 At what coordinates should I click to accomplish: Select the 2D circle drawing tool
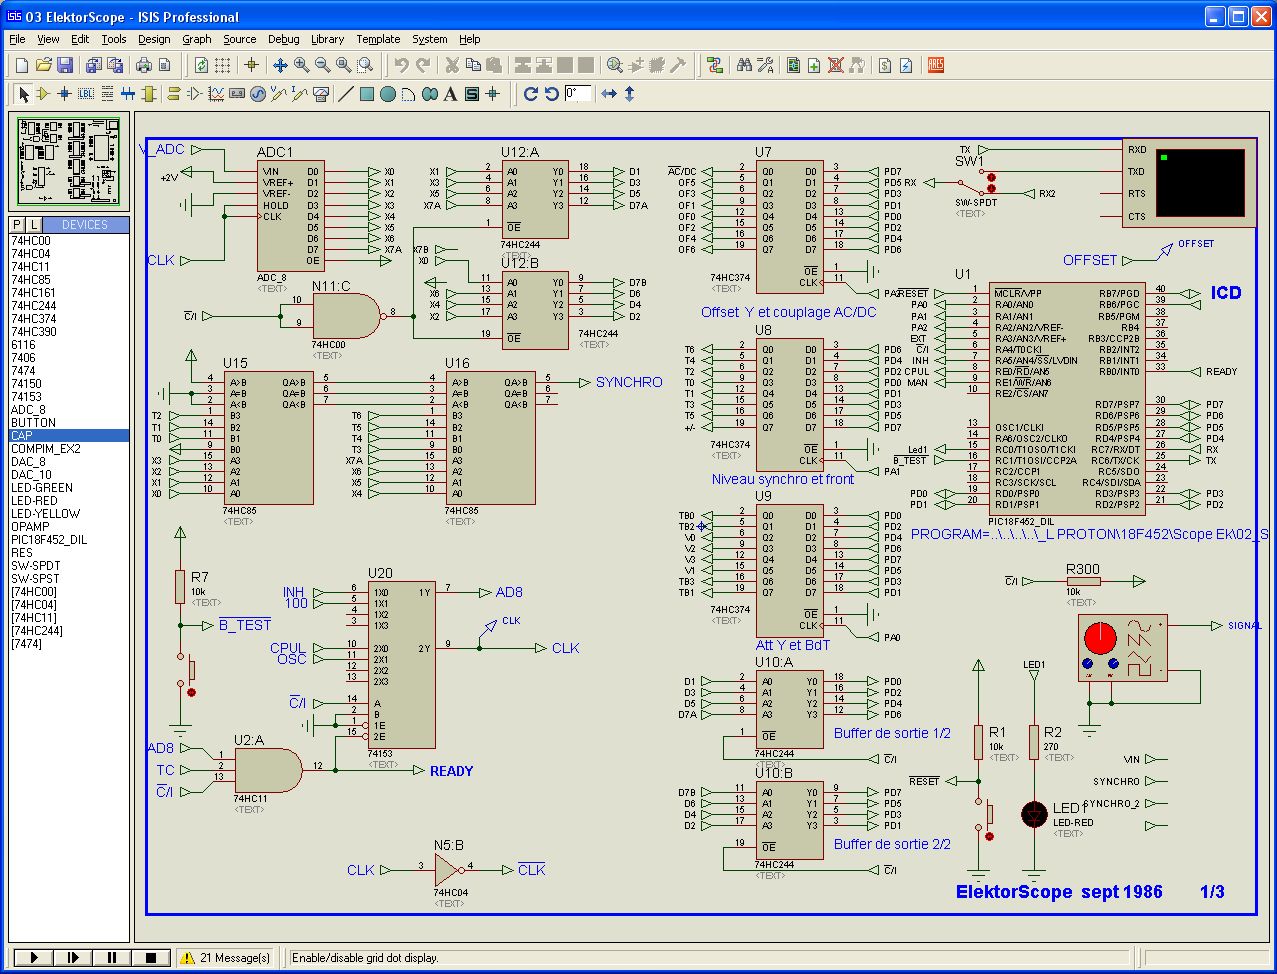pyautogui.click(x=388, y=94)
